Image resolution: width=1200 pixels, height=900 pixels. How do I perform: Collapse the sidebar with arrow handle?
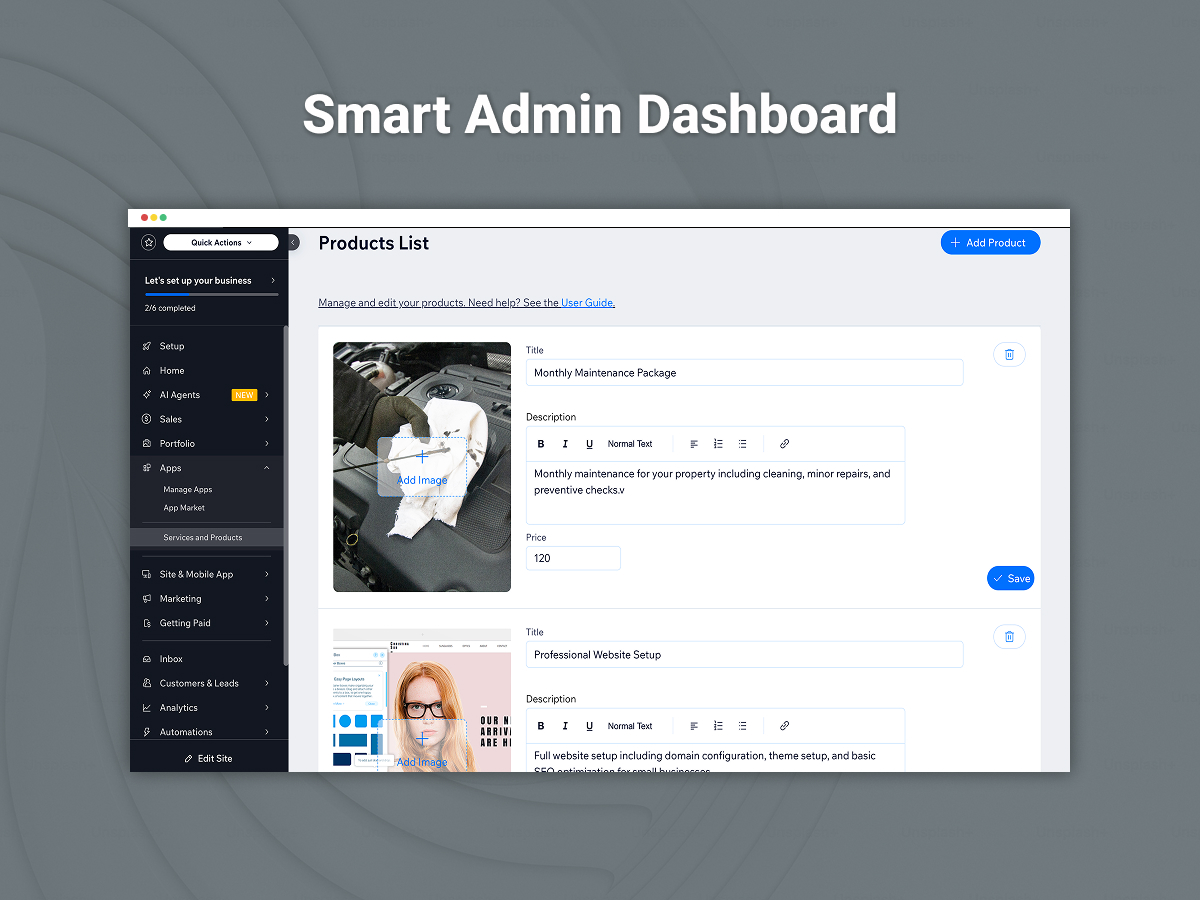293,242
